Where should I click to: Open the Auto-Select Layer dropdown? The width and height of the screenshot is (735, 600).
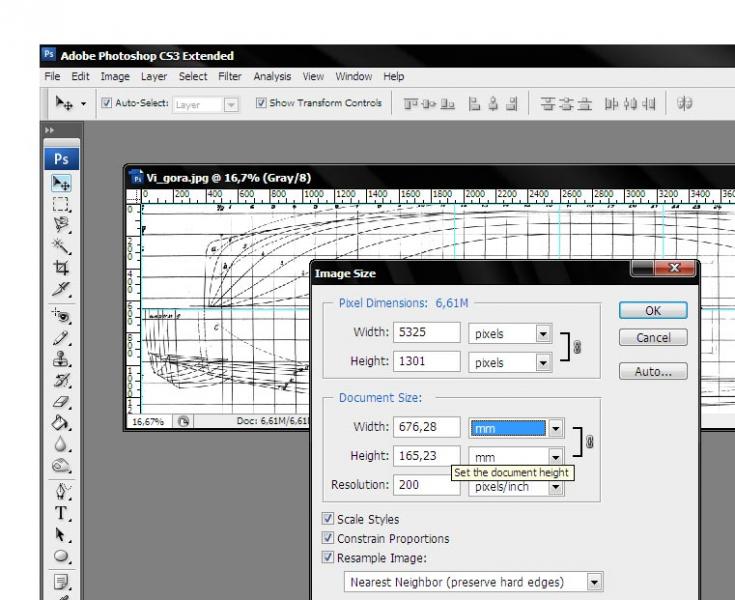231,105
